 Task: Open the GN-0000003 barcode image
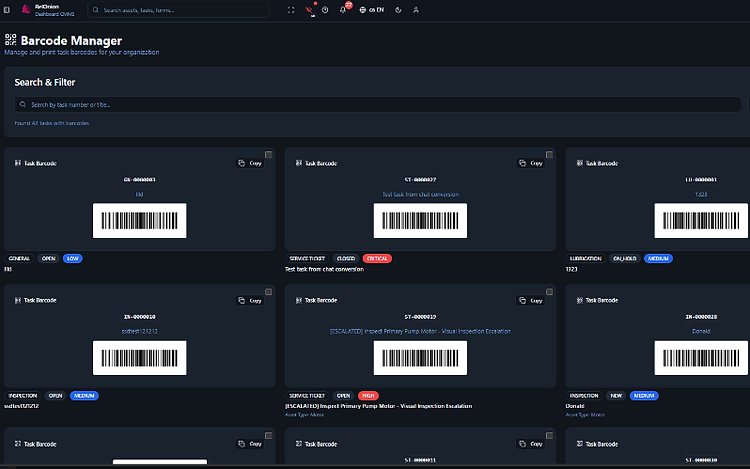(140, 220)
